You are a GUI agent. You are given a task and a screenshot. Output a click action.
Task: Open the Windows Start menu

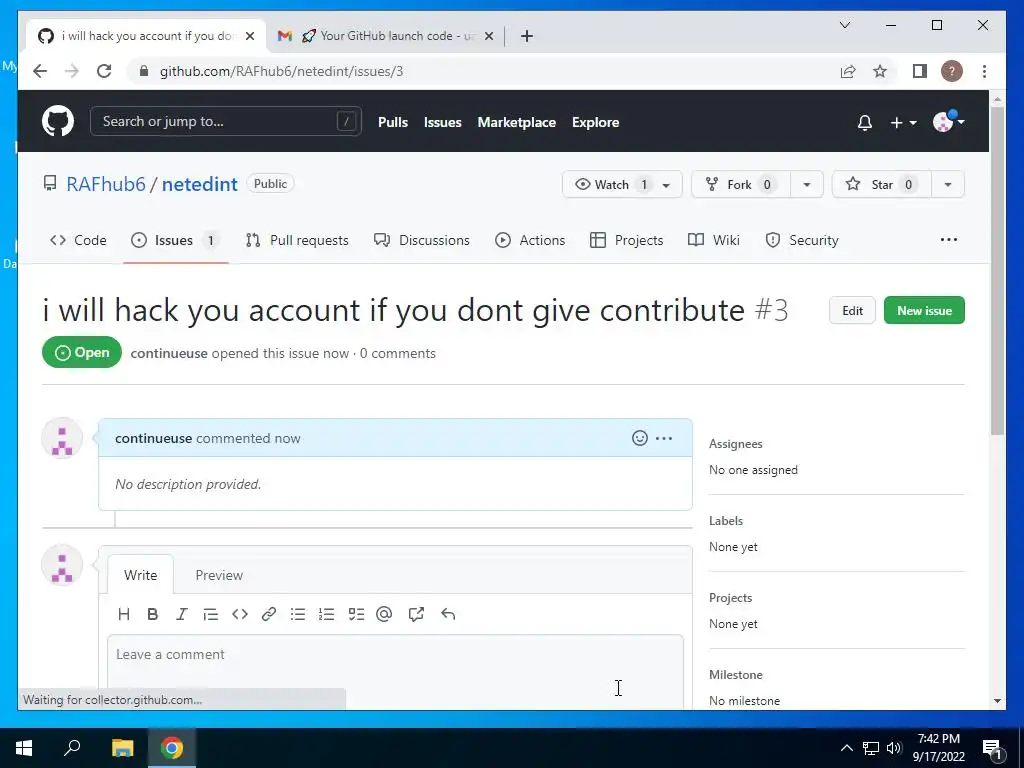click(24, 748)
